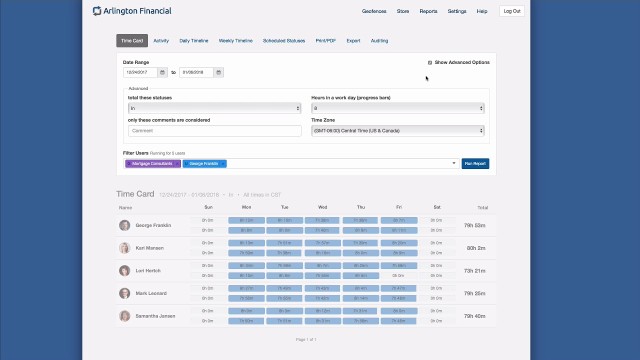Open Help in the top navigation
Image resolution: width=640 pixels, height=360 pixels.
tap(482, 11)
